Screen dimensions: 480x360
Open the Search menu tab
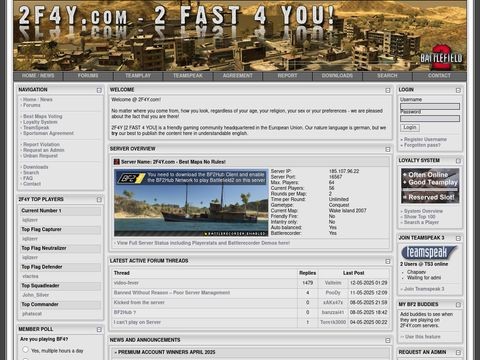coord(387,76)
